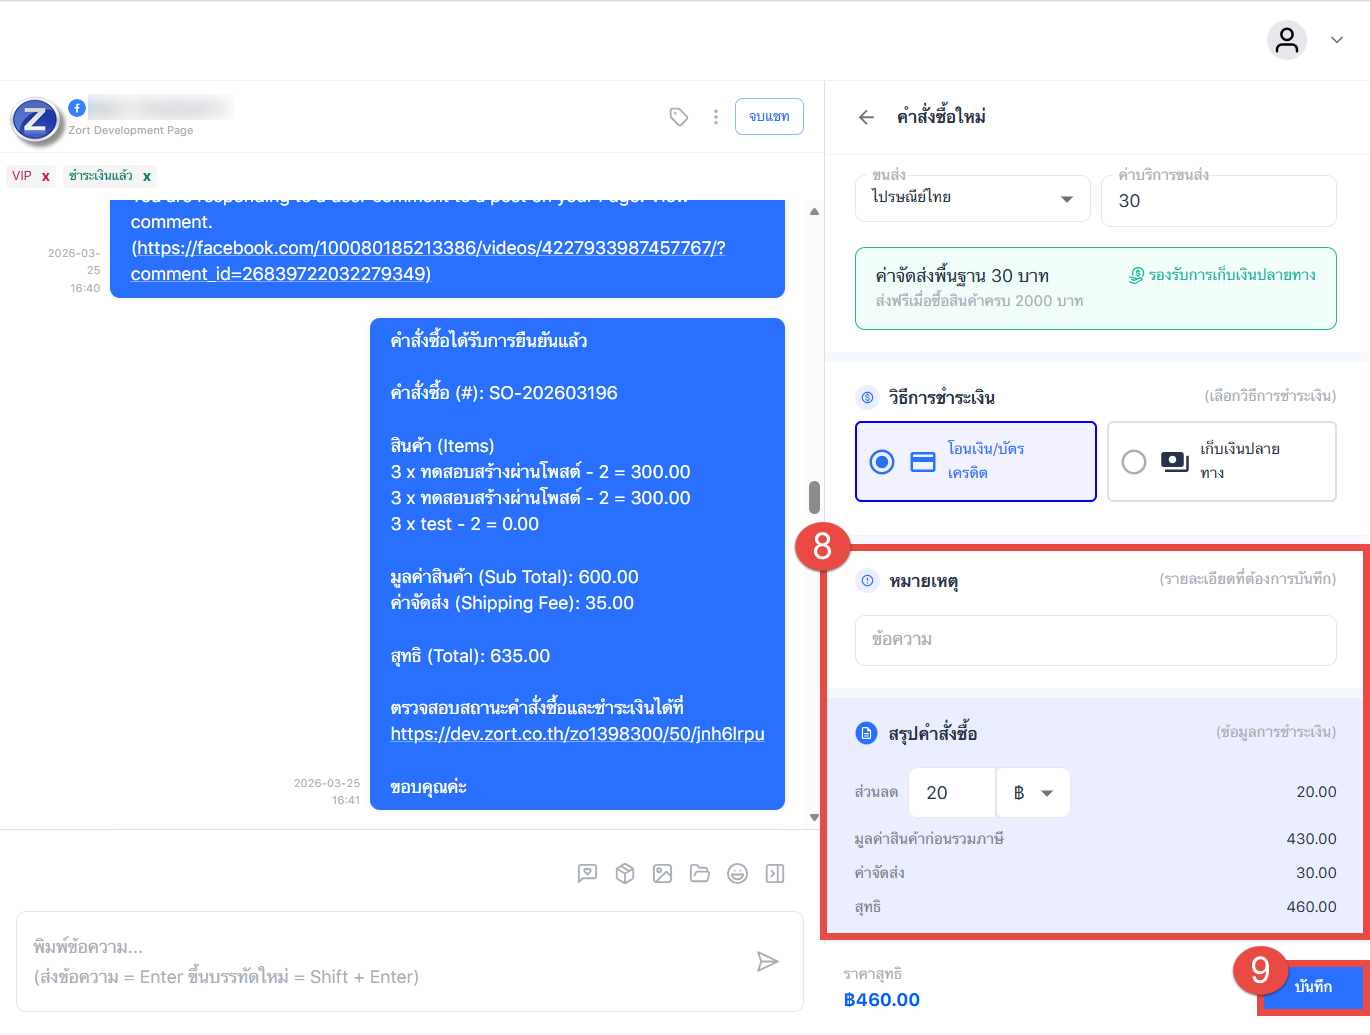Click the จบแชท end chat button
The height and width of the screenshot is (1035, 1370).
pyautogui.click(x=769, y=117)
